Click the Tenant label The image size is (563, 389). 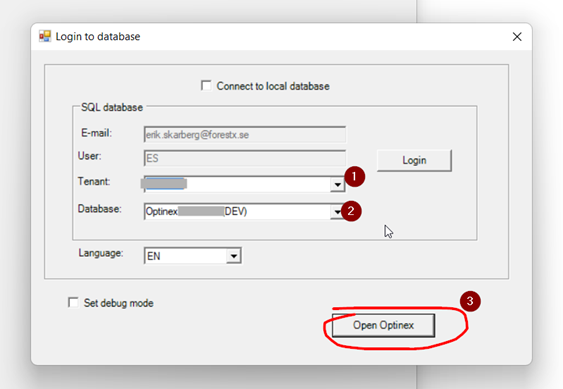(94, 181)
